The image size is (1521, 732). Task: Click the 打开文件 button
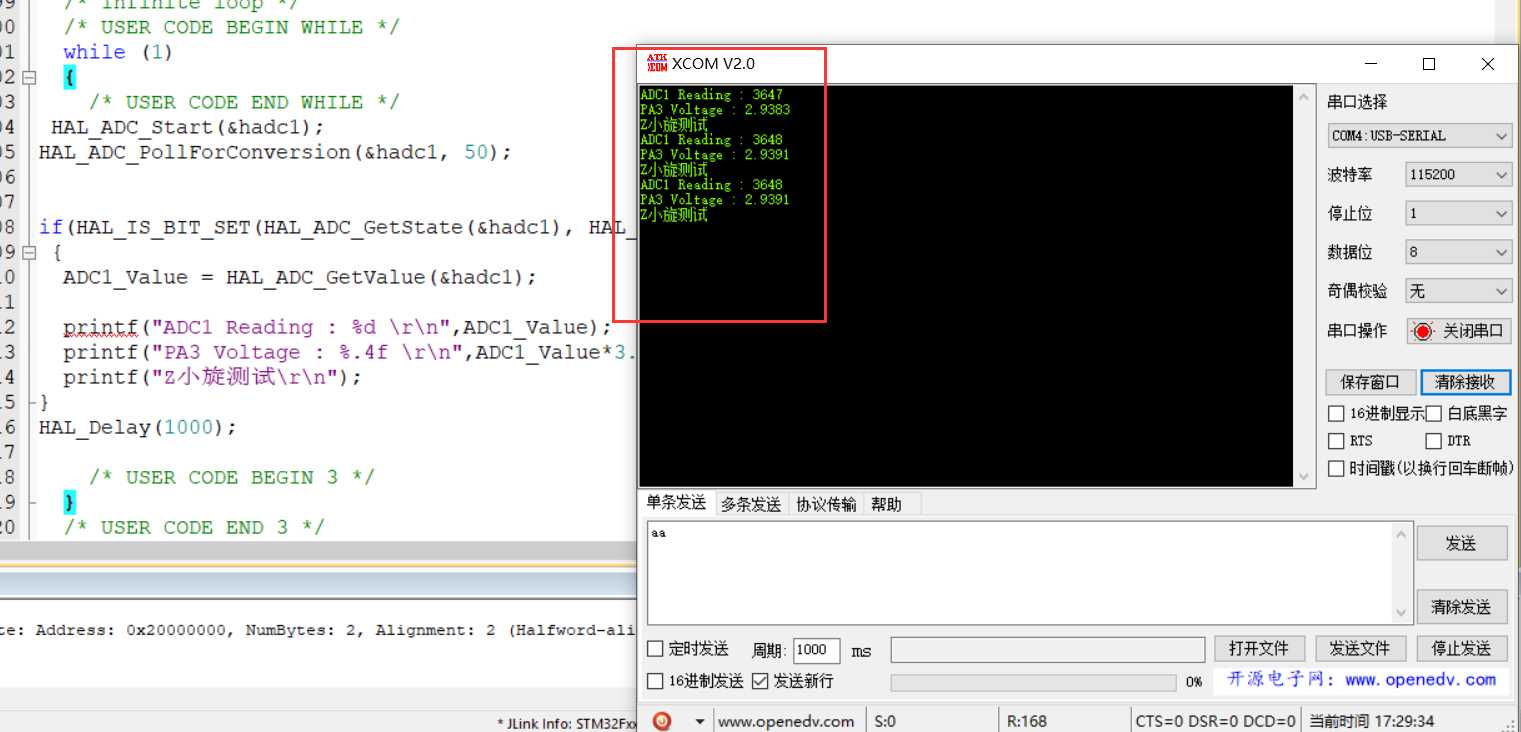tap(1259, 649)
